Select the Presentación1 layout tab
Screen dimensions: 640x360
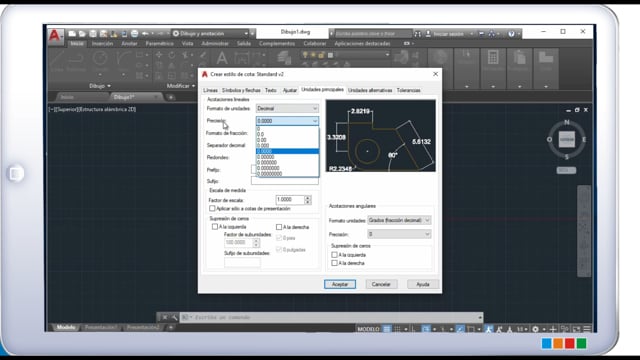(101, 327)
